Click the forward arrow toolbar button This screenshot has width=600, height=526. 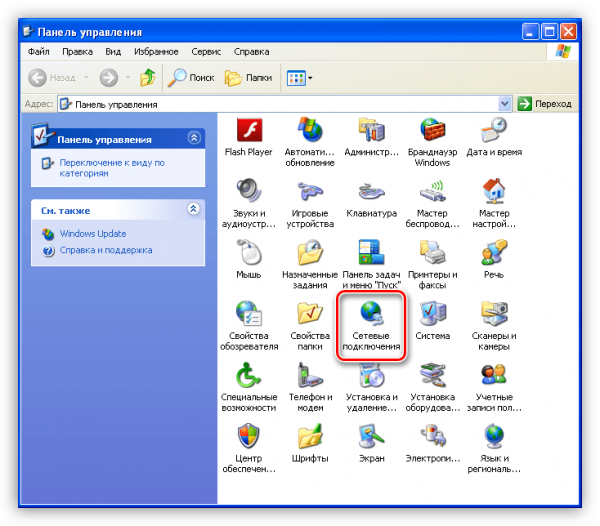(109, 78)
